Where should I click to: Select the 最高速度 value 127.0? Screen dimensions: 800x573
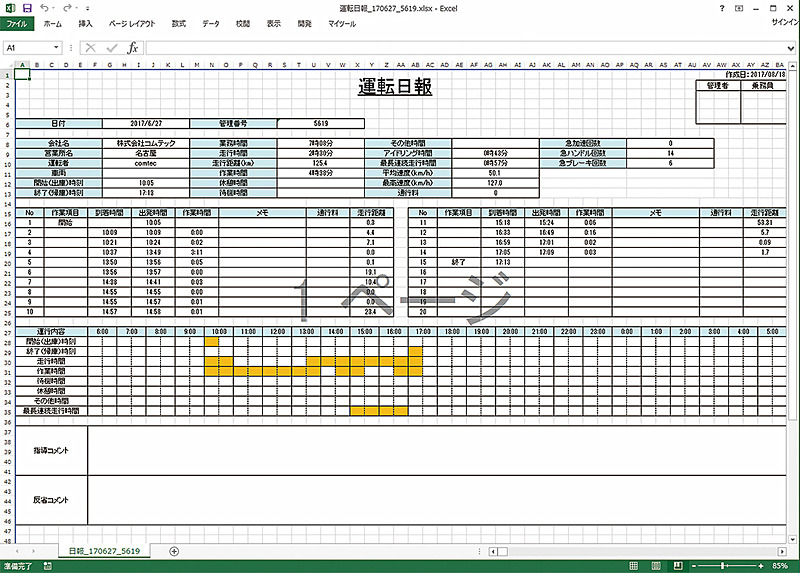pos(495,183)
